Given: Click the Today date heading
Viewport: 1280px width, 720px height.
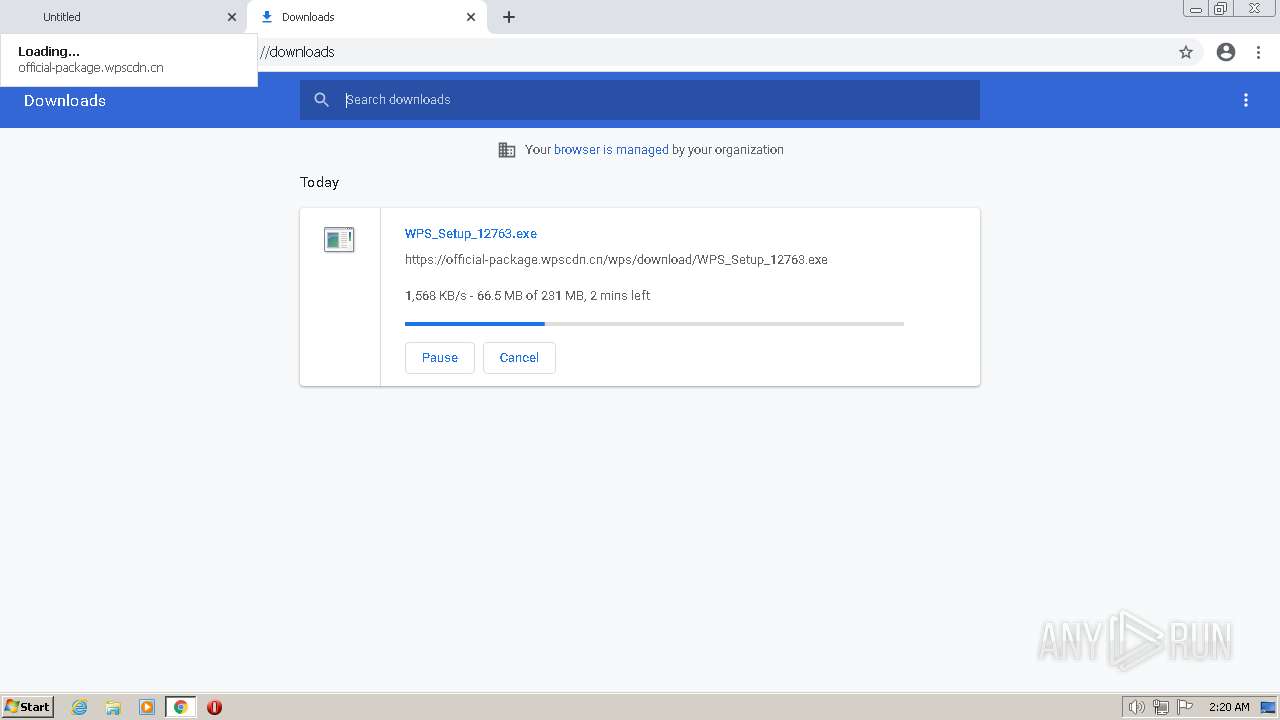Looking at the screenshot, I should pyautogui.click(x=320, y=182).
